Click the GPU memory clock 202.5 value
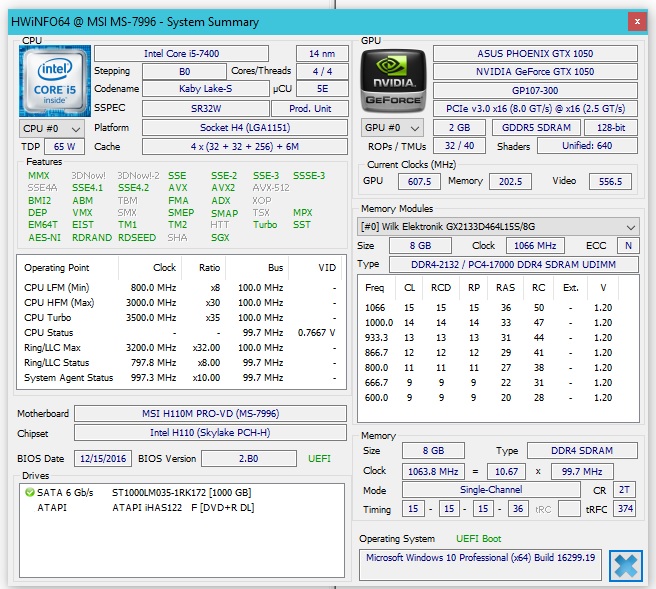Image resolution: width=656 pixels, height=589 pixels. pos(510,182)
